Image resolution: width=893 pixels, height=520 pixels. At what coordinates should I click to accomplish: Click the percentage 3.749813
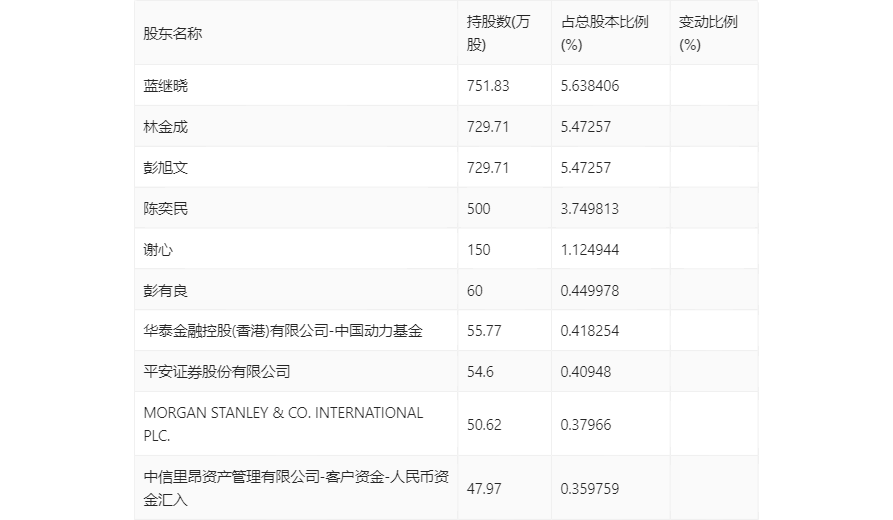coord(589,209)
